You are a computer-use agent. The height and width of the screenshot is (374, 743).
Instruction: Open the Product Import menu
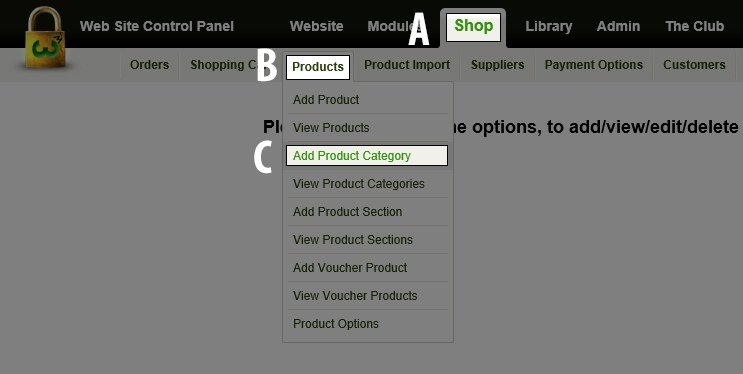(407, 65)
